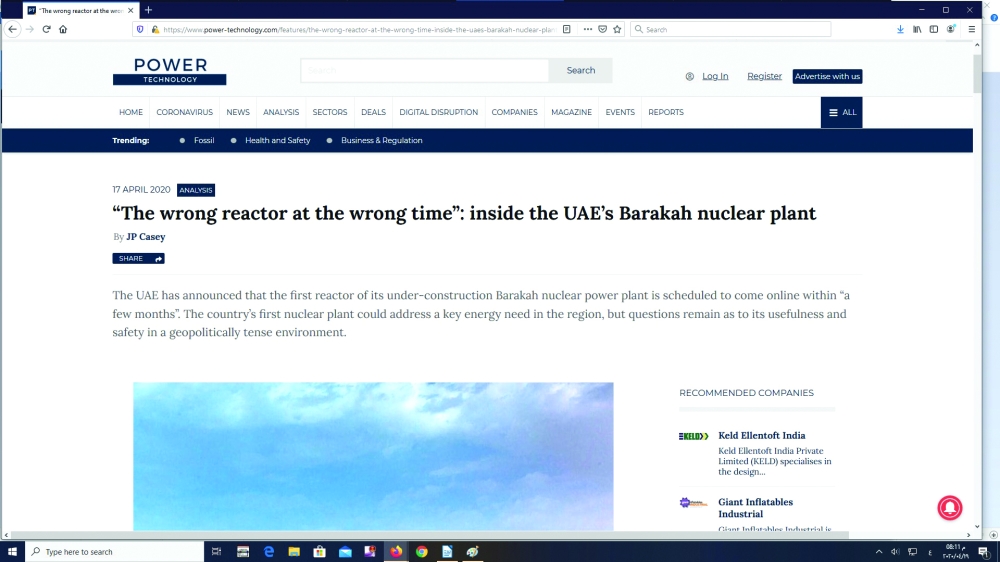Select the MAGAZINE navigation item
Screen dimensions: 1000x562
pos(571,112)
